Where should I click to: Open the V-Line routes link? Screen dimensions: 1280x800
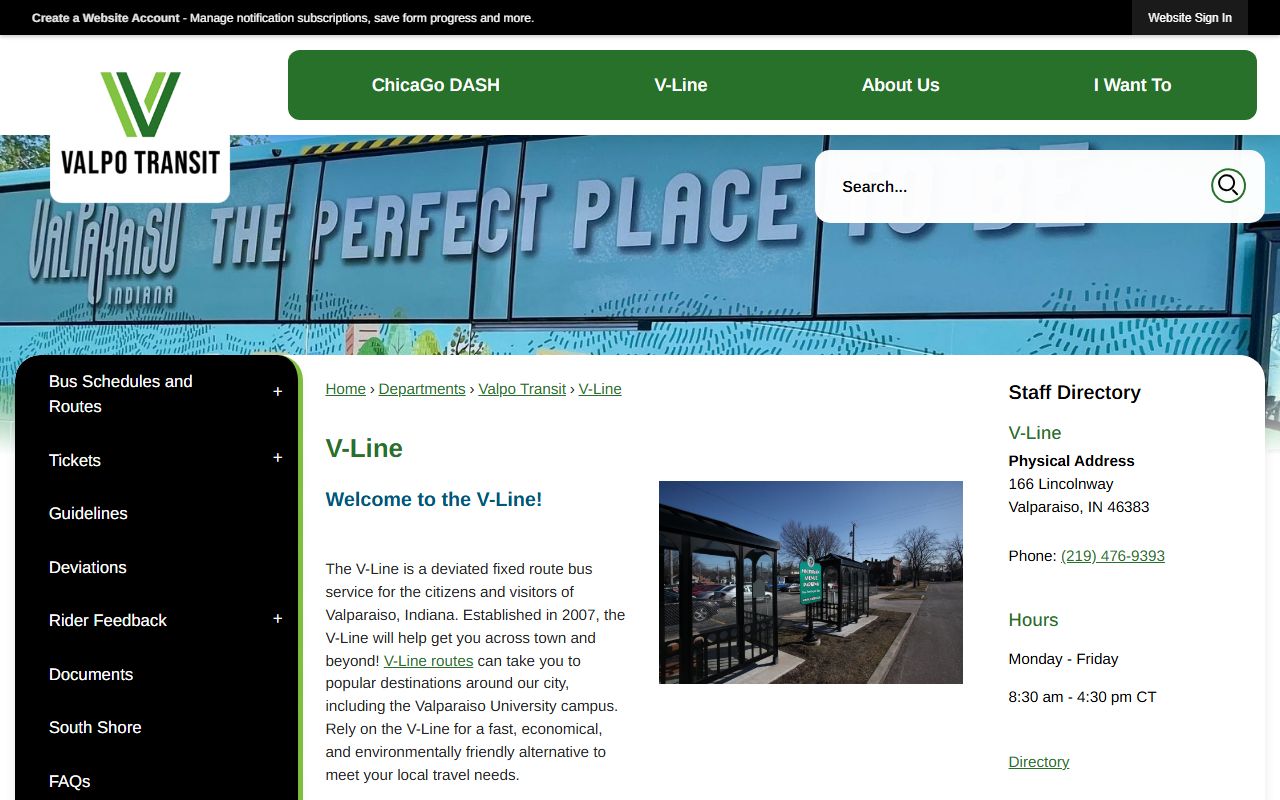point(428,661)
